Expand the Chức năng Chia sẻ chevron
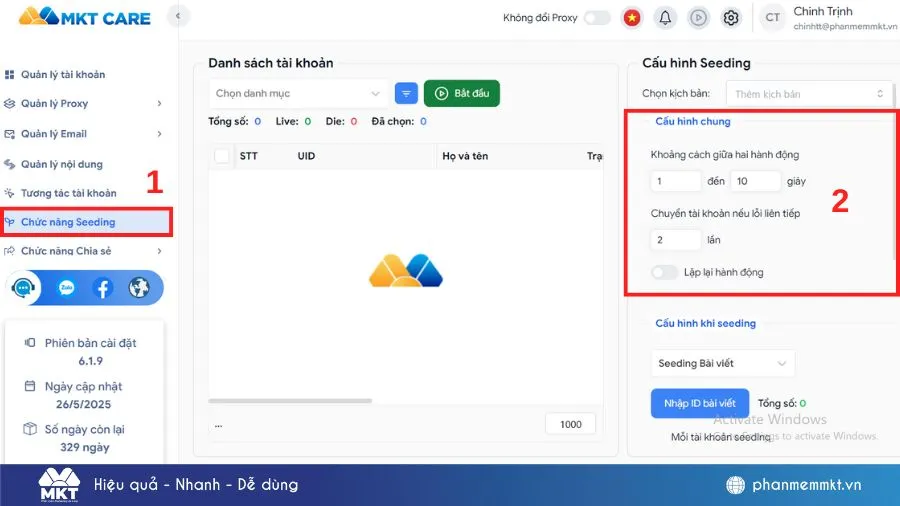900x506 pixels. 159,251
